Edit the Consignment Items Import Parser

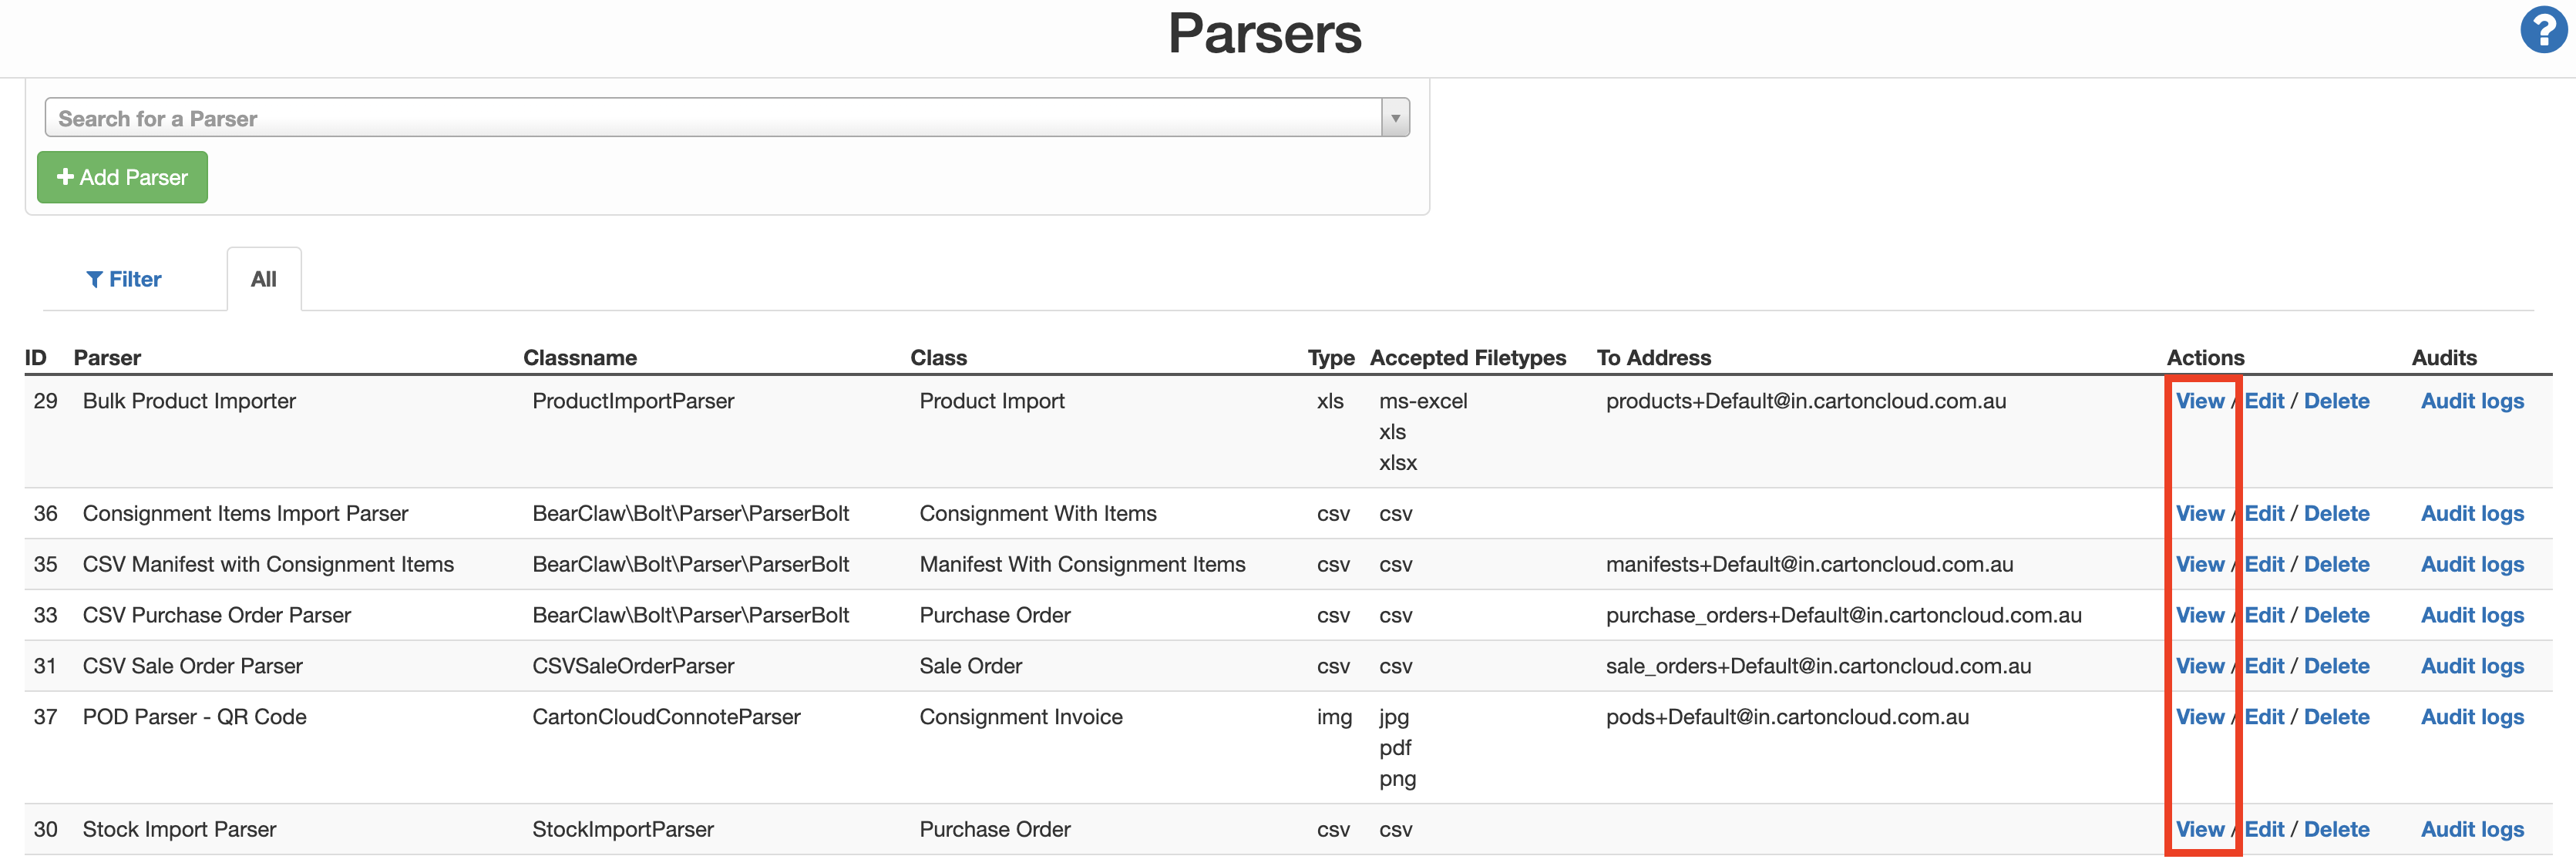[x=2266, y=513]
